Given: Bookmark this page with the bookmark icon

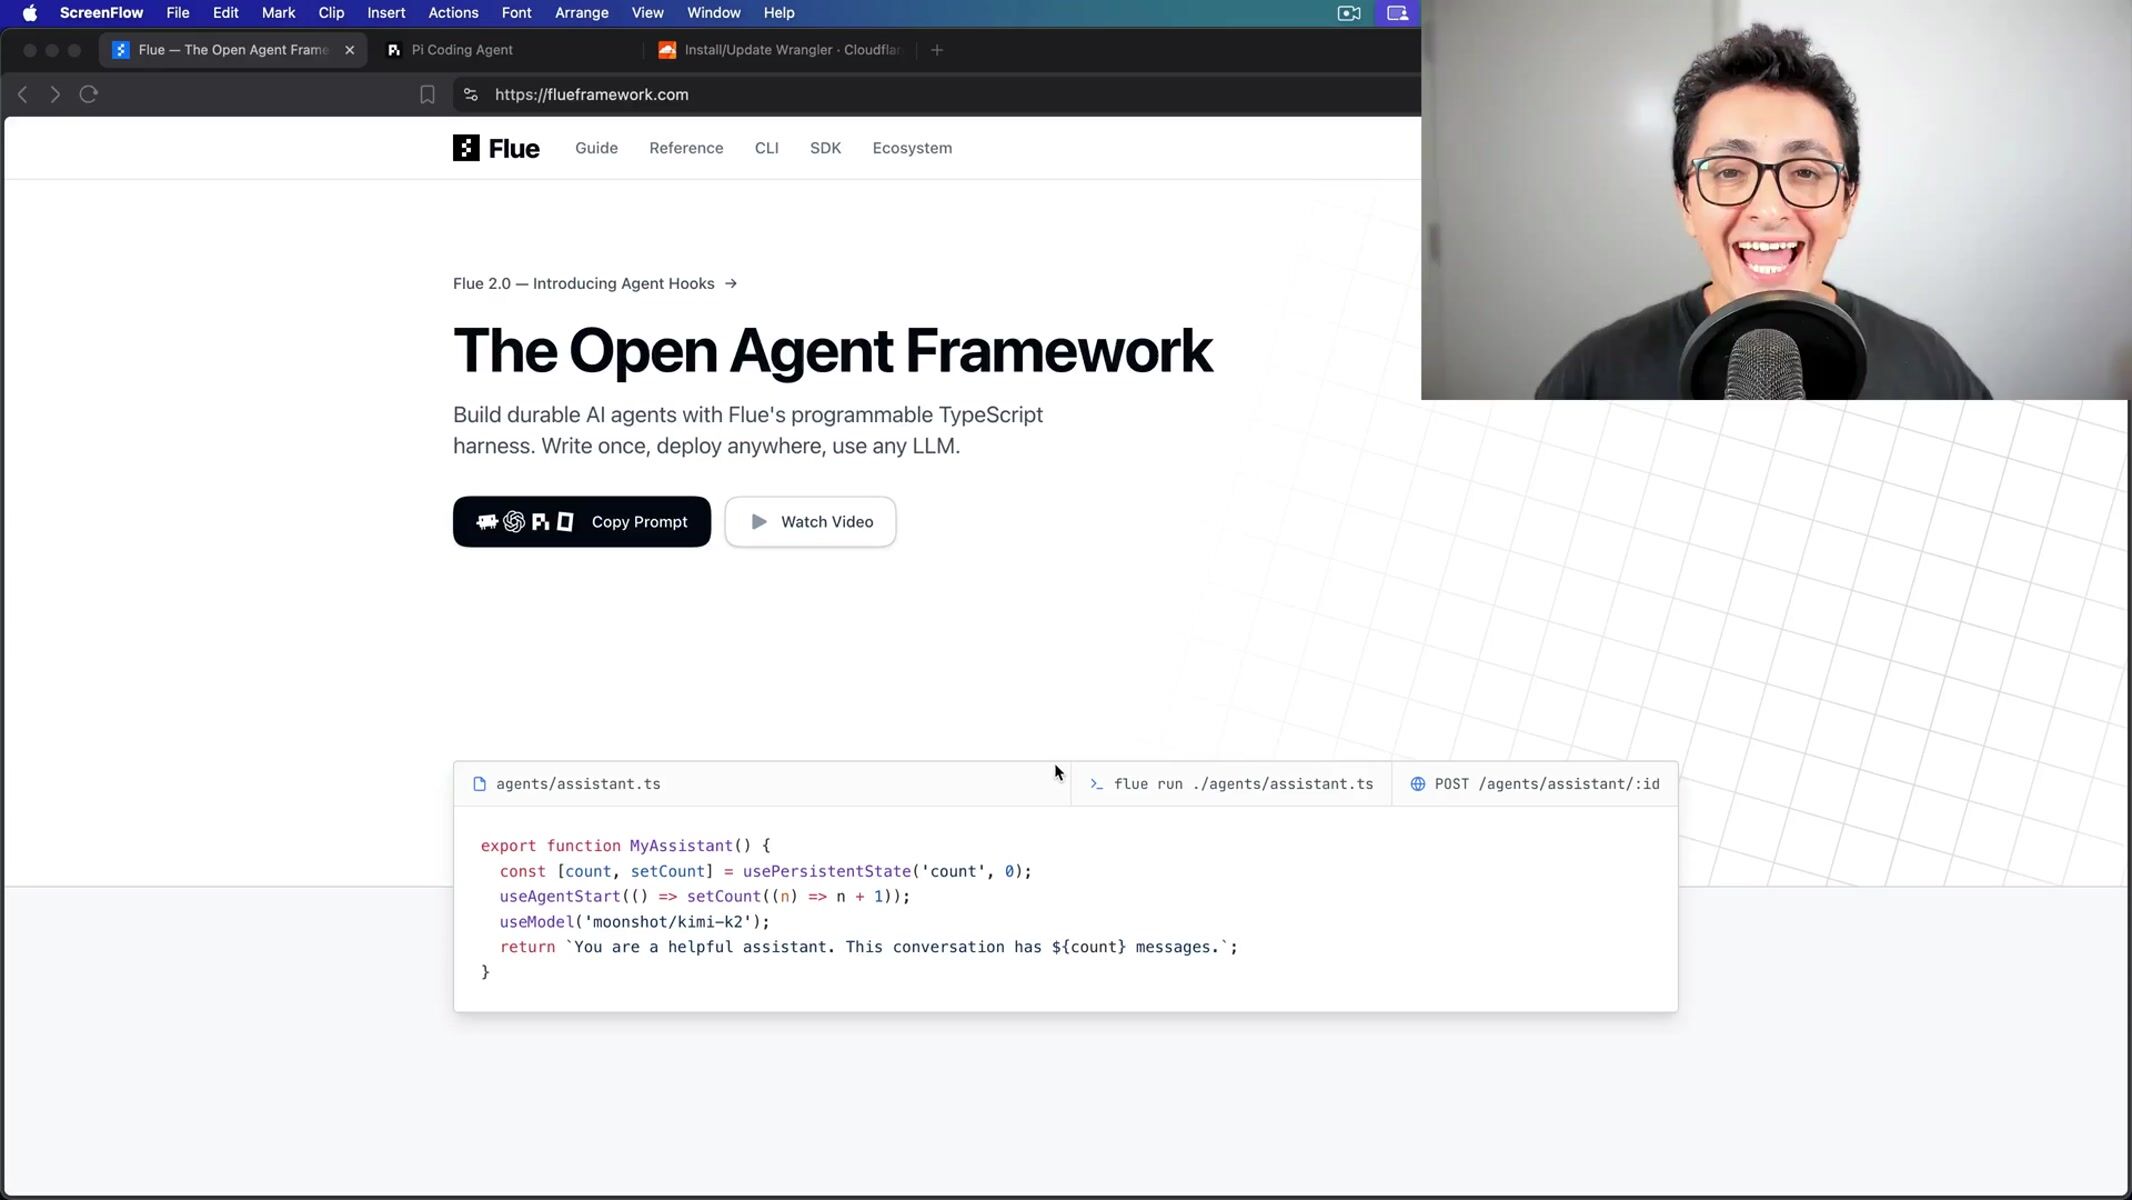Looking at the screenshot, I should [427, 94].
